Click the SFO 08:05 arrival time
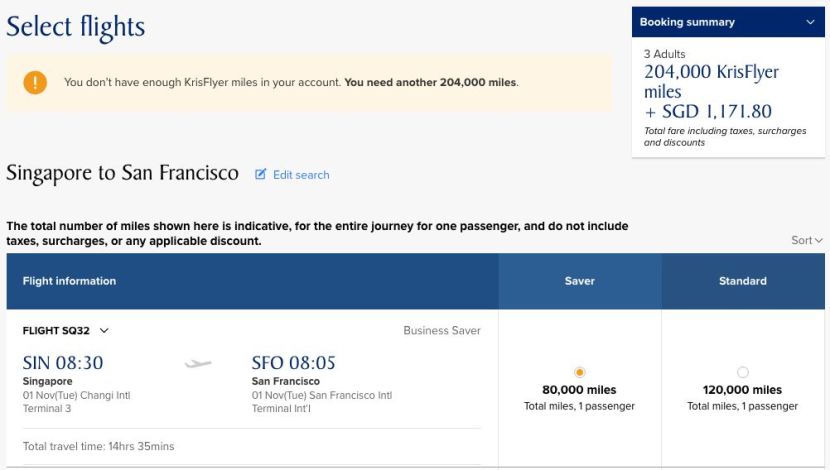This screenshot has width=830, height=470. click(x=294, y=363)
